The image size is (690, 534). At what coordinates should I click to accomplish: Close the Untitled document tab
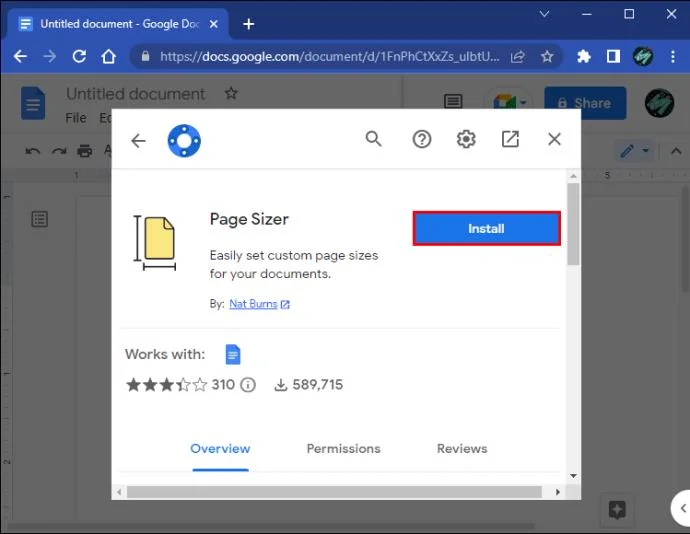(x=213, y=24)
